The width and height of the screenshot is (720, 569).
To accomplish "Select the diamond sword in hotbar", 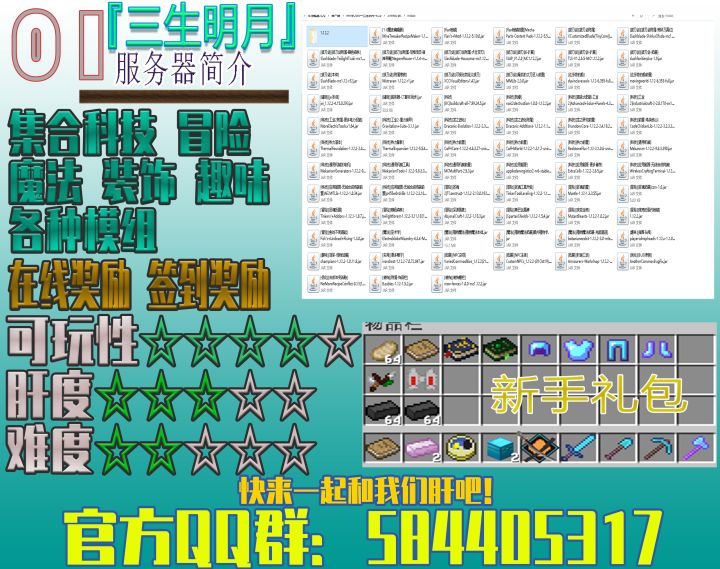I will (x=578, y=448).
